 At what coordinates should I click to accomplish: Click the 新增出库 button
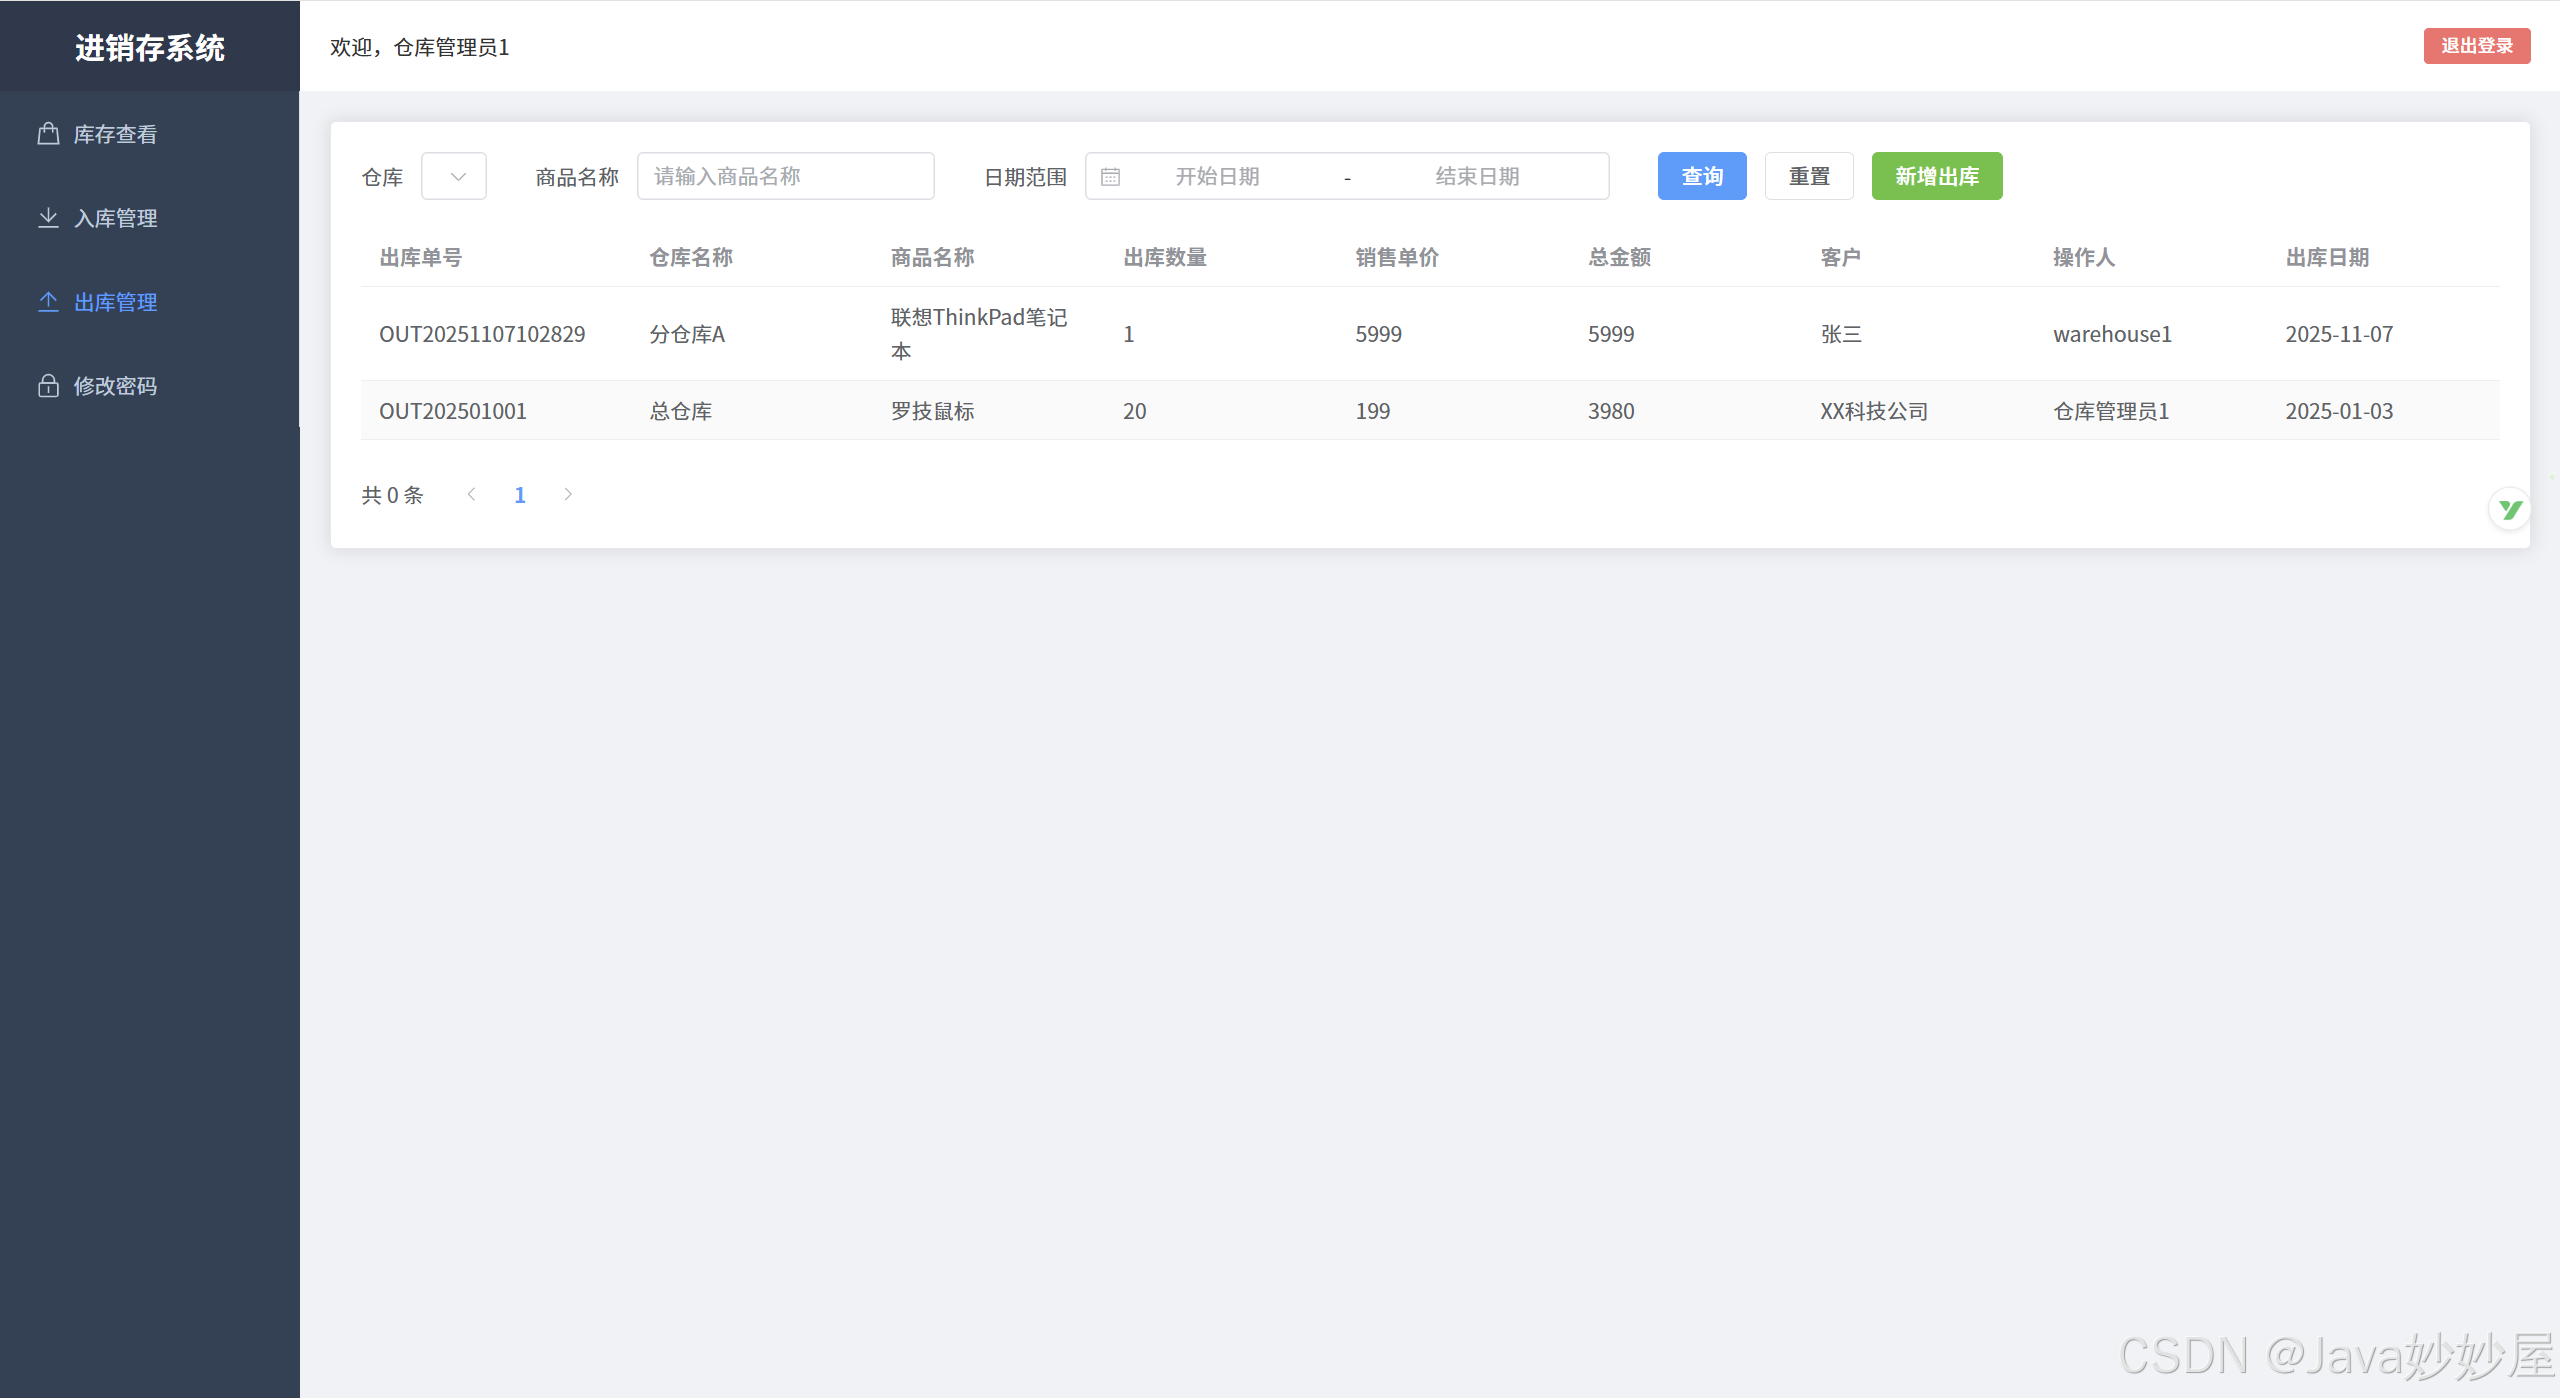click(x=1937, y=176)
